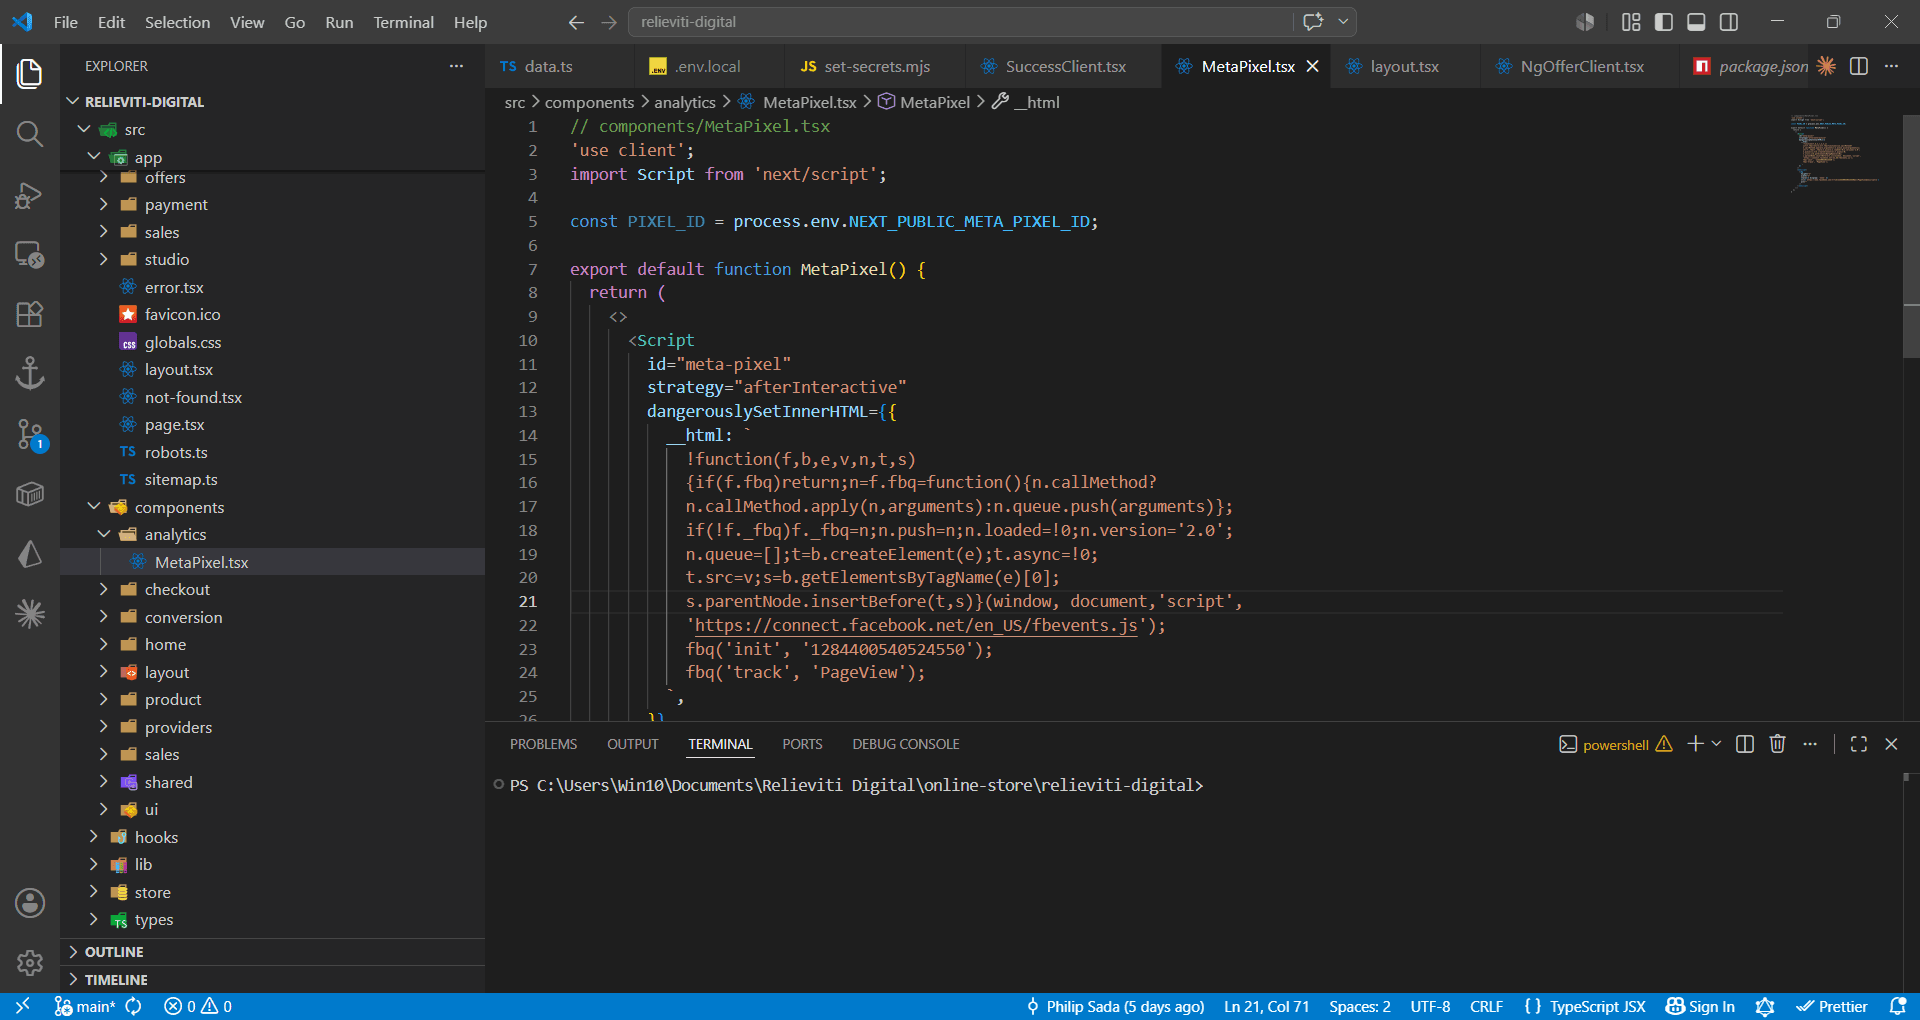Open the Selection menu
The image size is (1920, 1020).
177,22
